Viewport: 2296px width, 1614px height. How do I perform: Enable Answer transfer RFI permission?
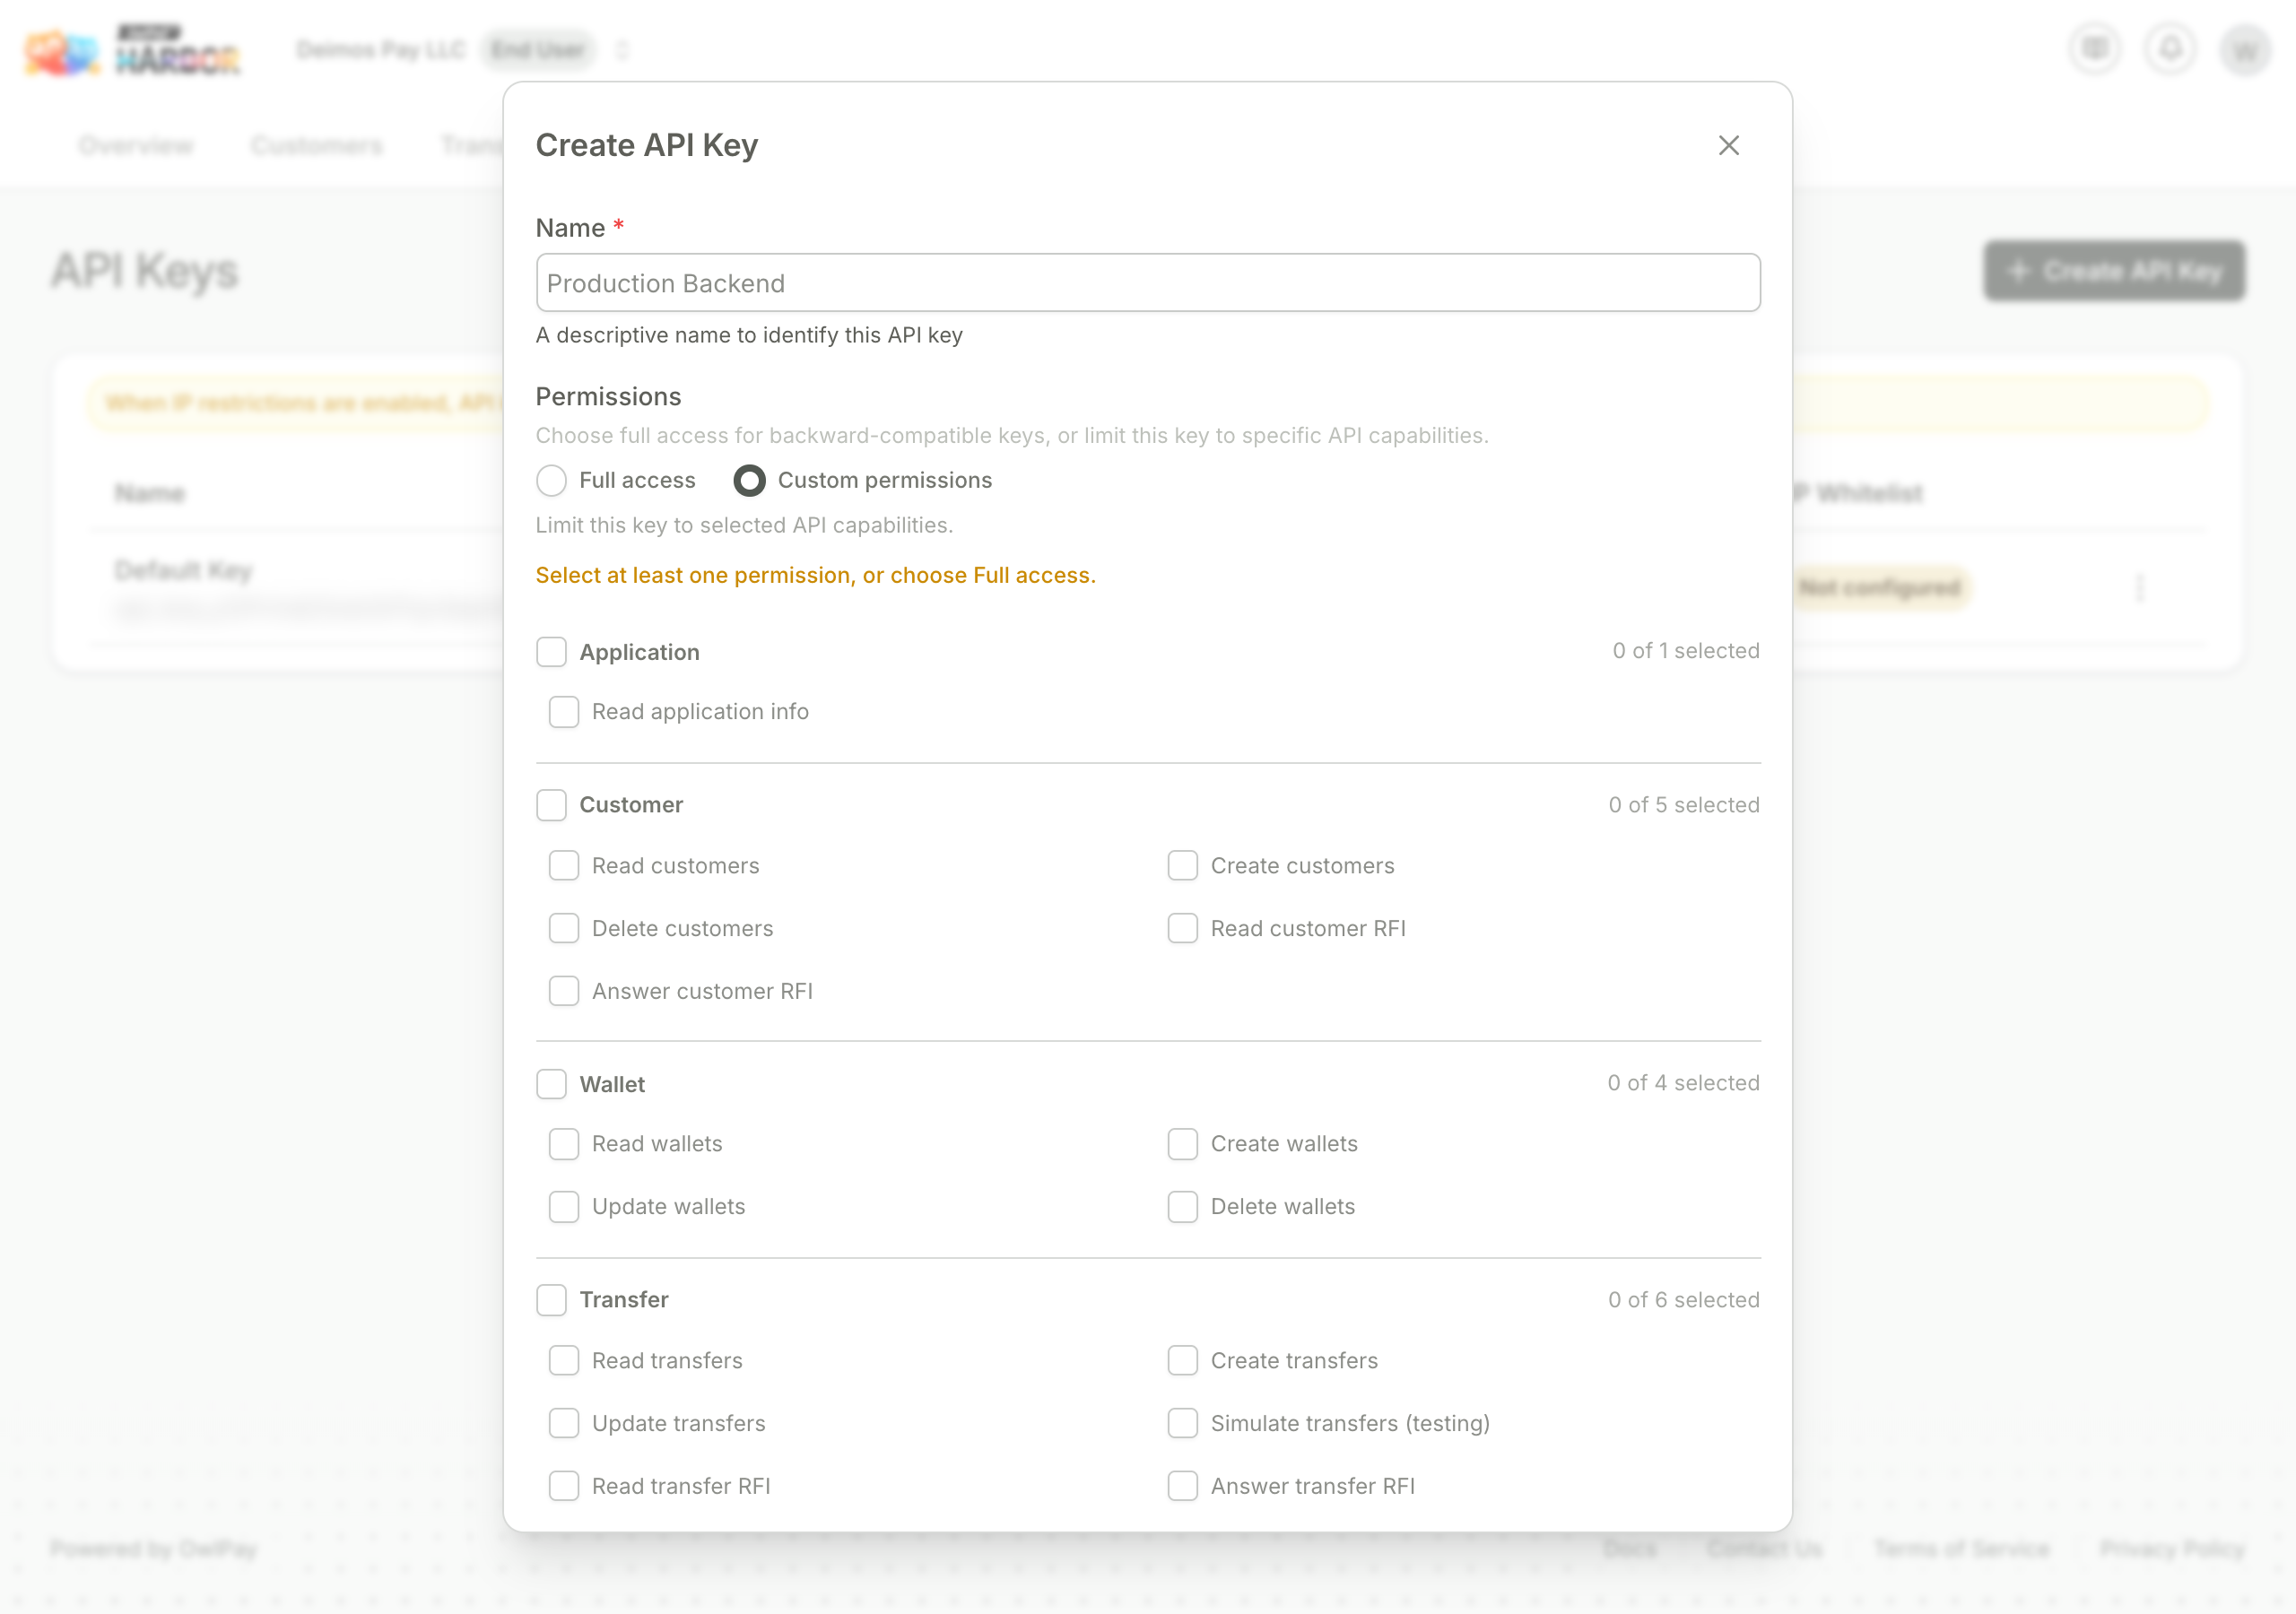[1183, 1486]
